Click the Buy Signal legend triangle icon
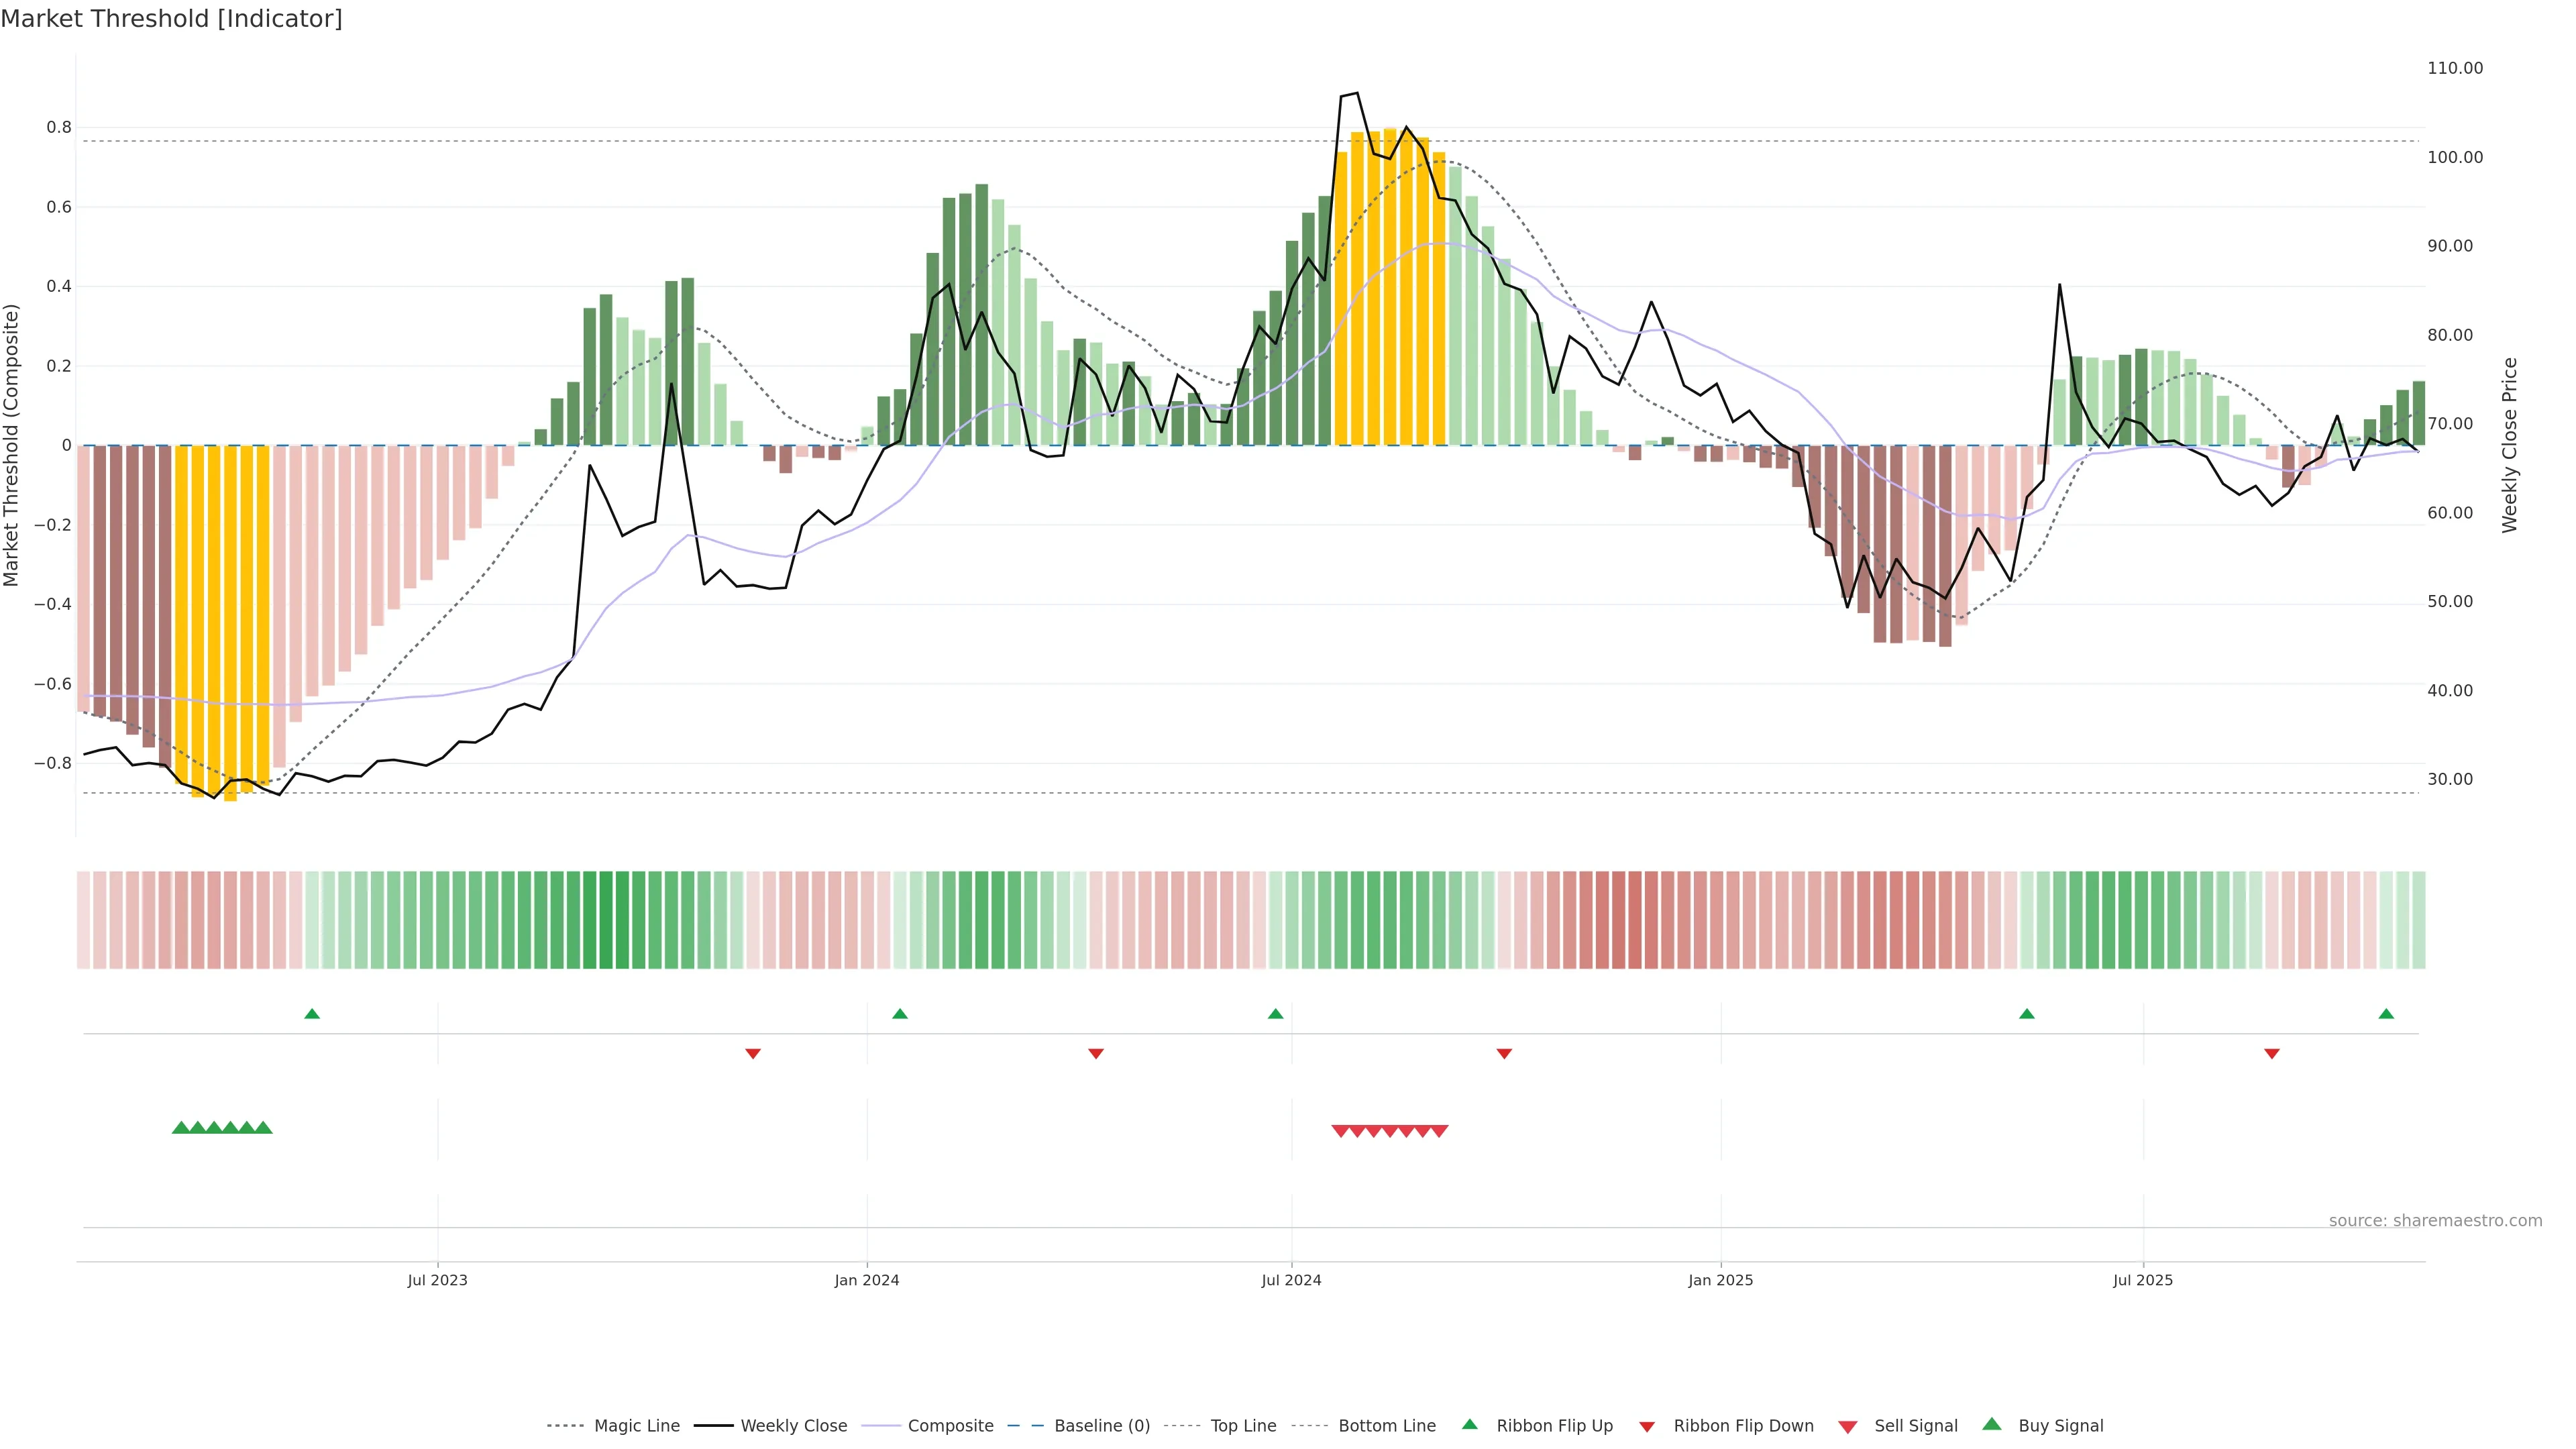This screenshot has width=2576, height=1449. coord(1991,1424)
